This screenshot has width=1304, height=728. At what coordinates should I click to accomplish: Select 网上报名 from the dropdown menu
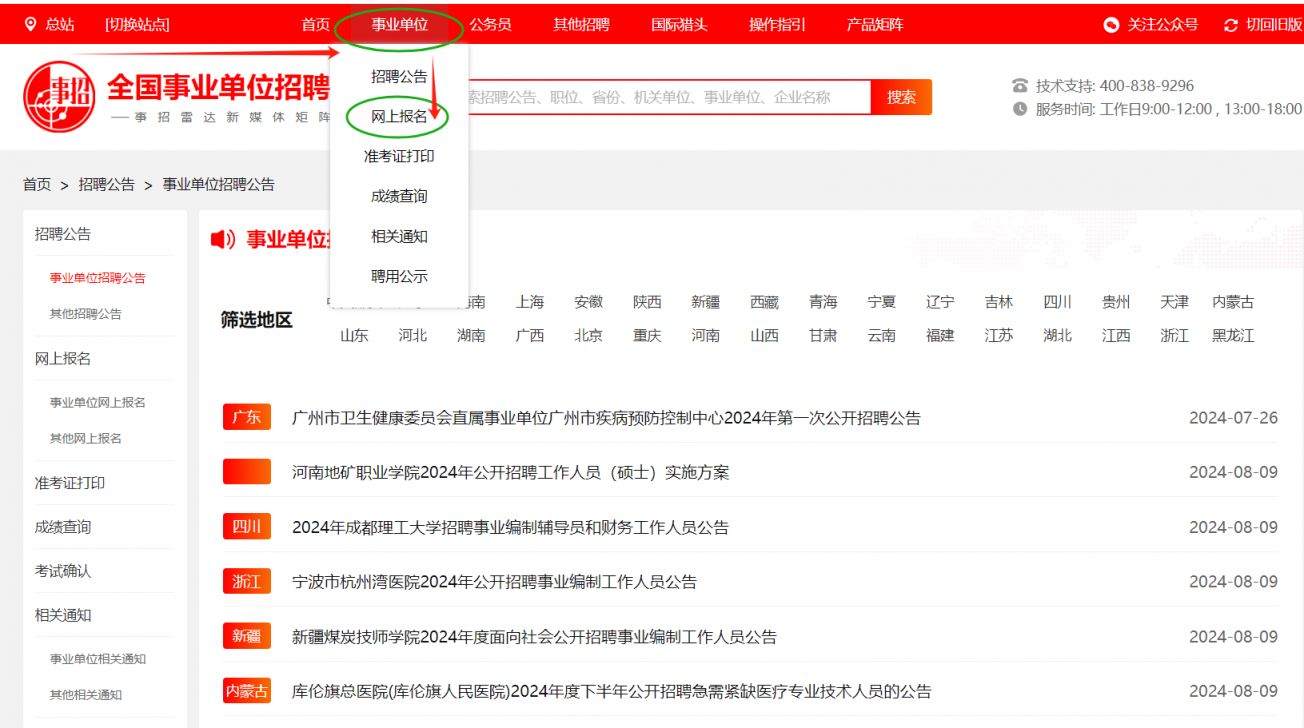click(397, 116)
